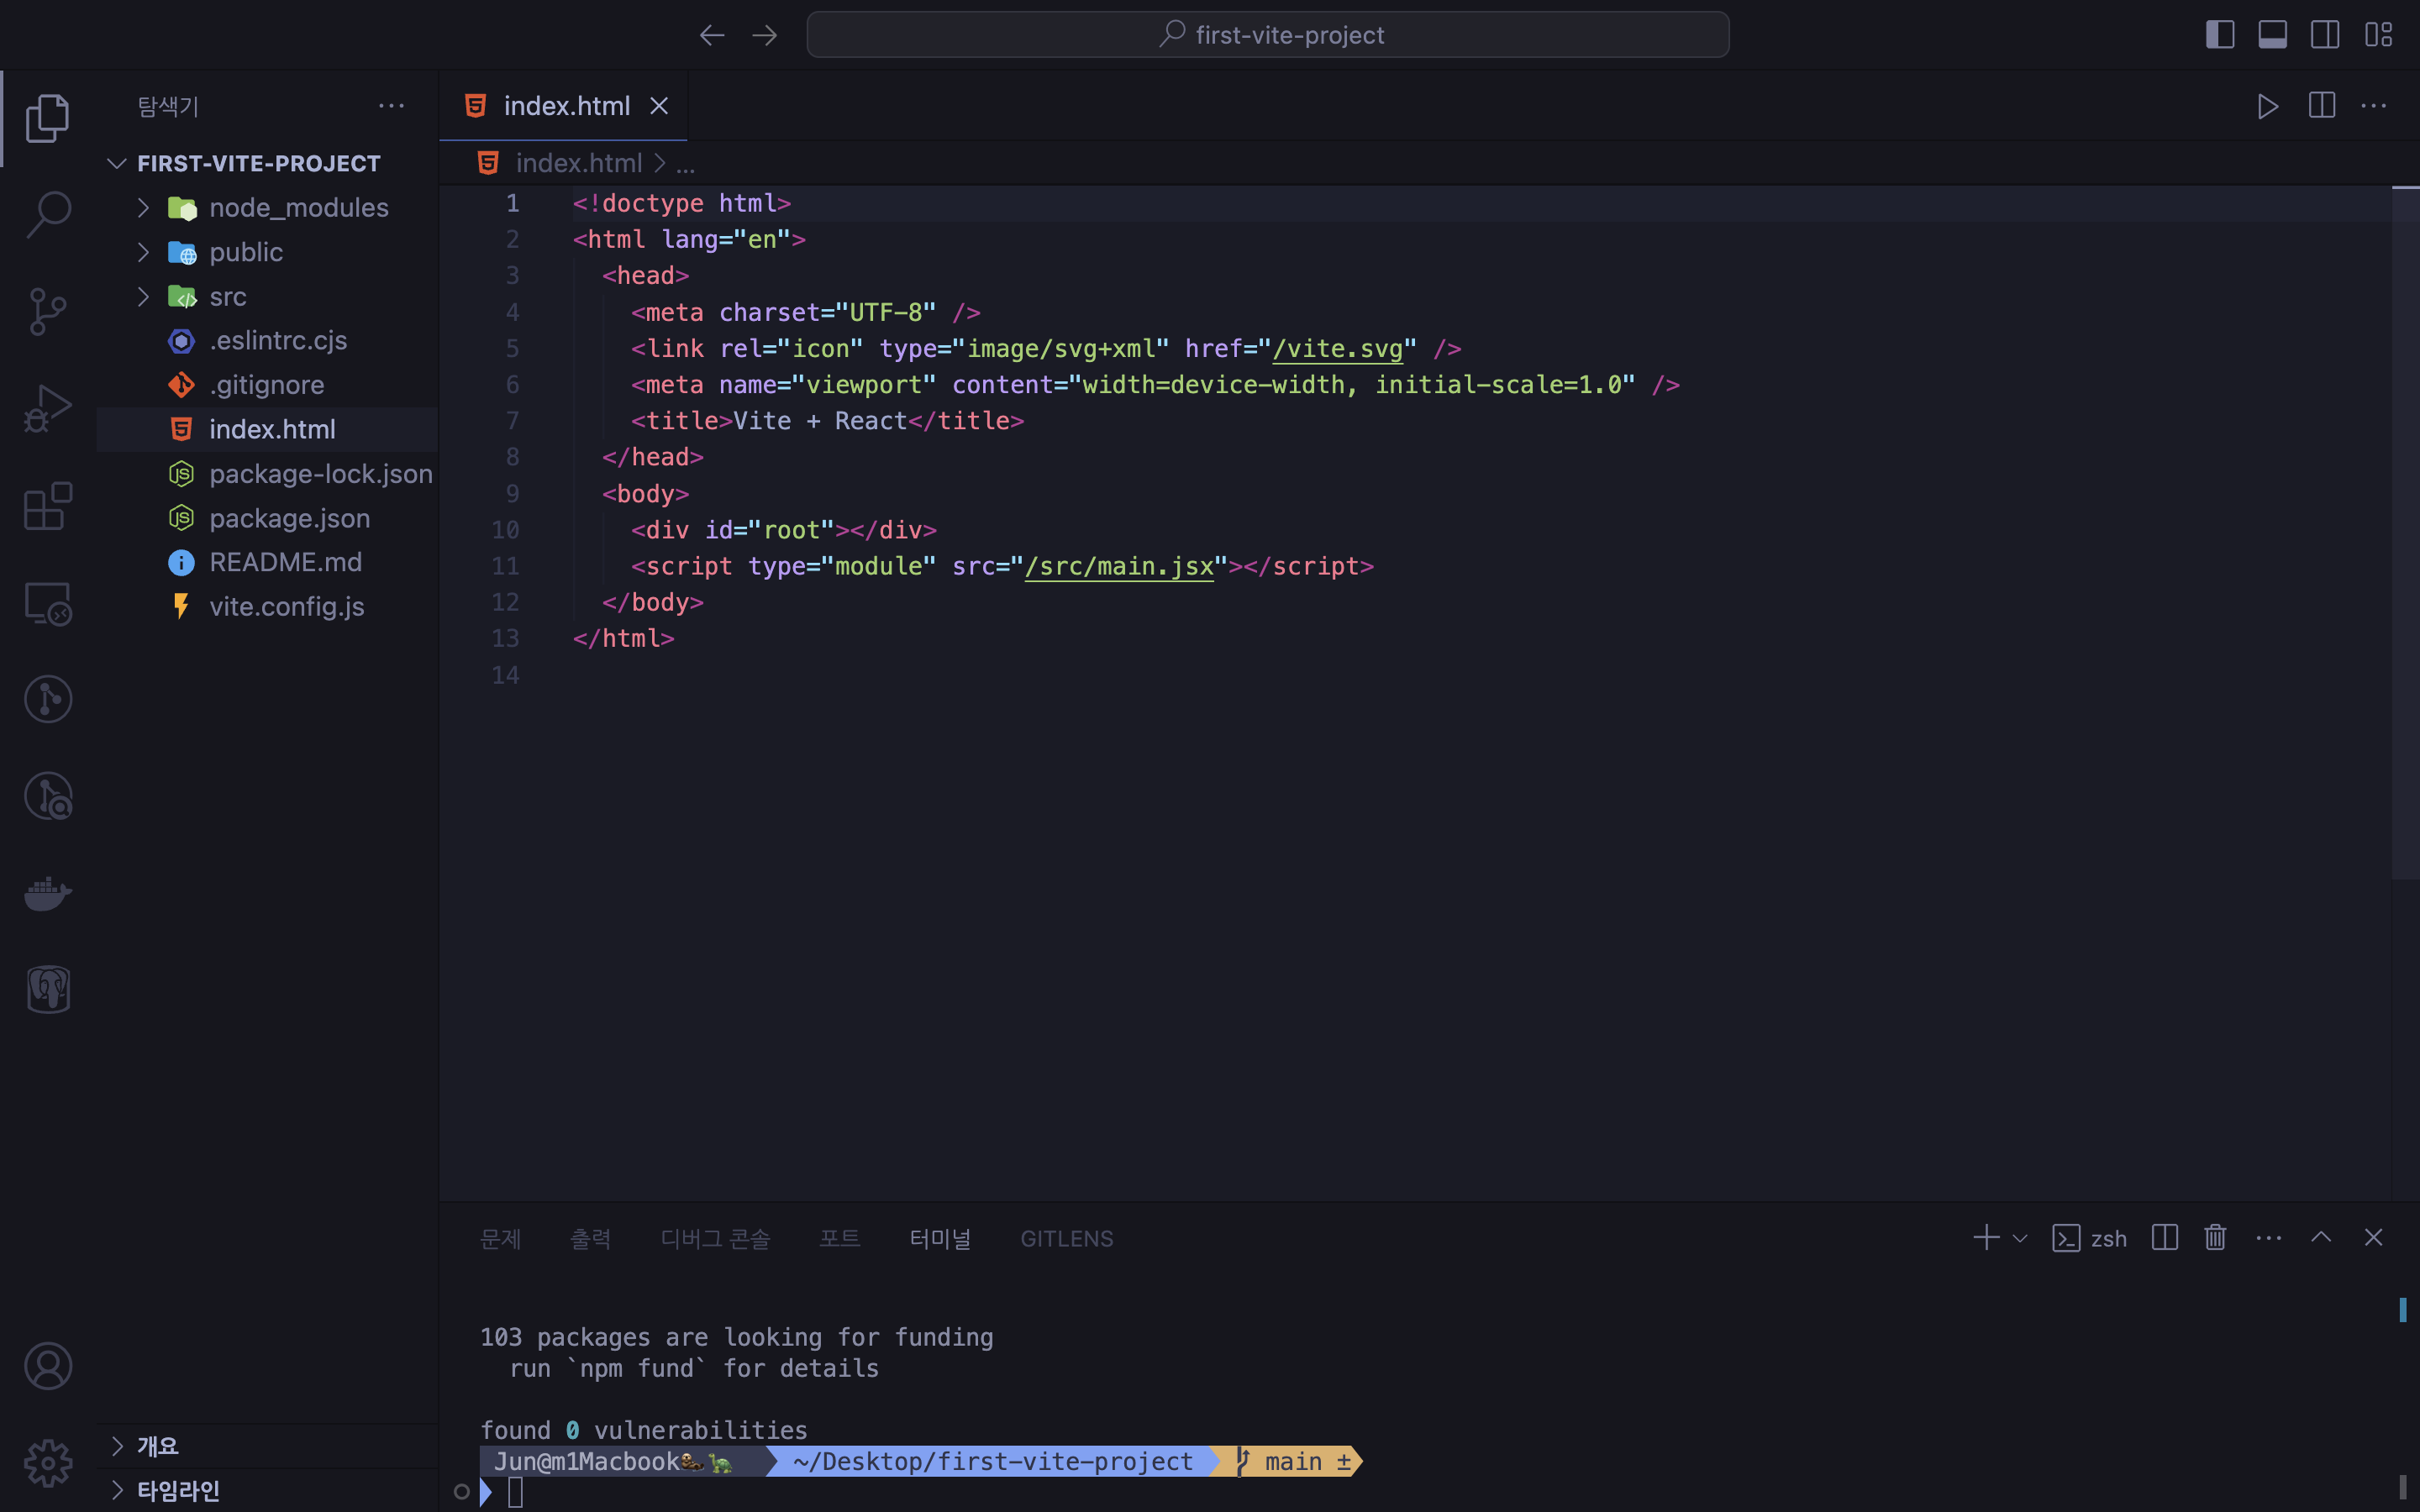2420x1512 pixels.
Task: Toggle the bottom panel visibility
Action: 2272,35
